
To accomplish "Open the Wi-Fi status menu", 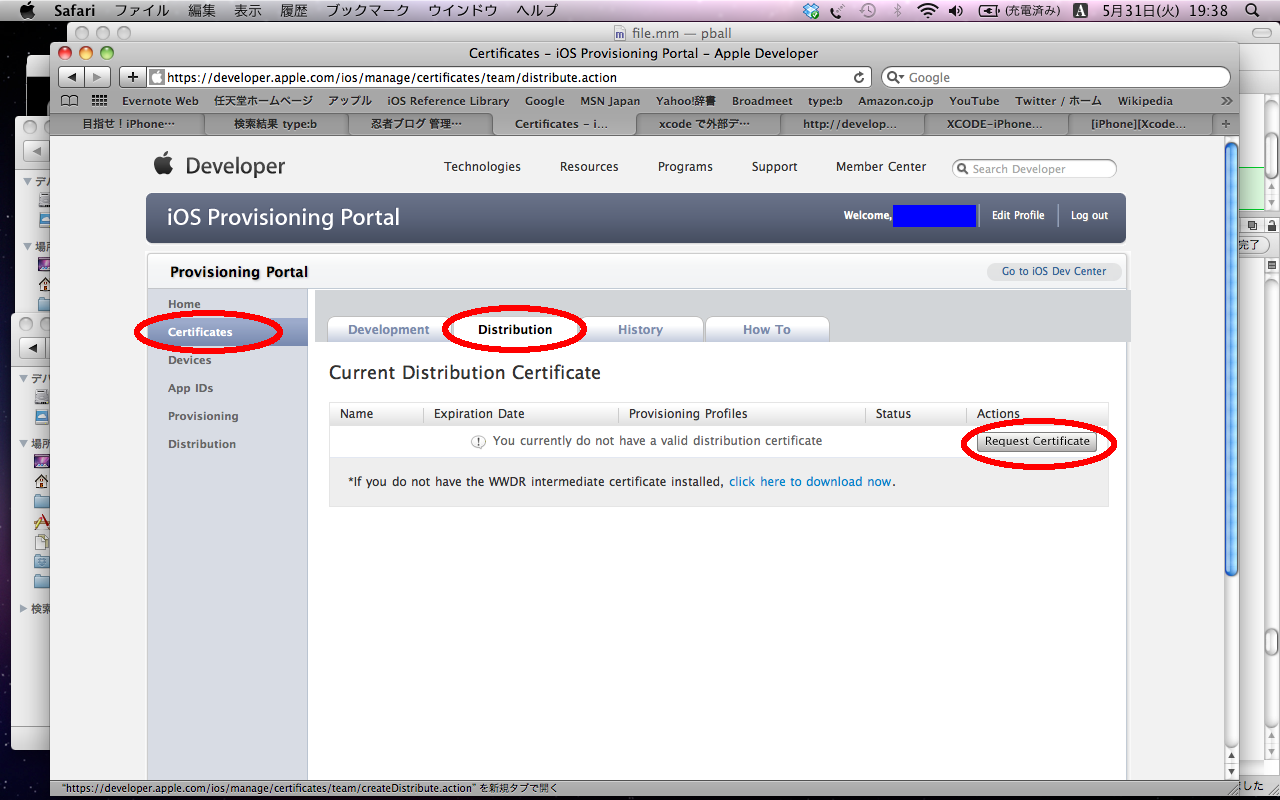I will pyautogui.click(x=927, y=10).
